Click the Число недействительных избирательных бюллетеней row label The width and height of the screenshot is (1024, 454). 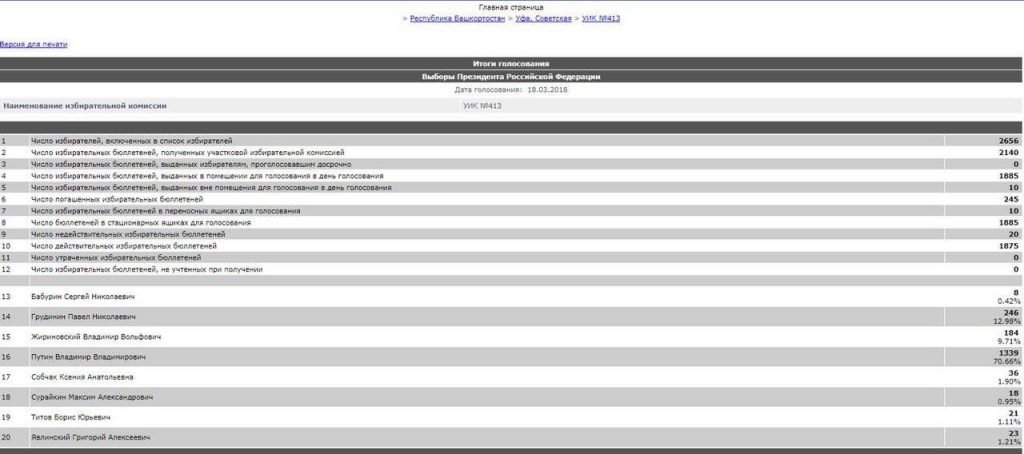[127, 234]
